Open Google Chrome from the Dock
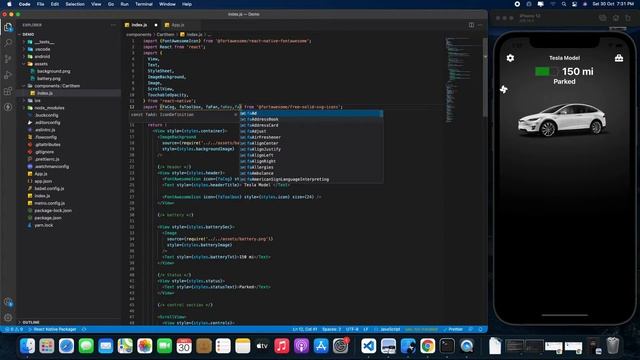Screen dimensions: 640x360 click(427, 346)
